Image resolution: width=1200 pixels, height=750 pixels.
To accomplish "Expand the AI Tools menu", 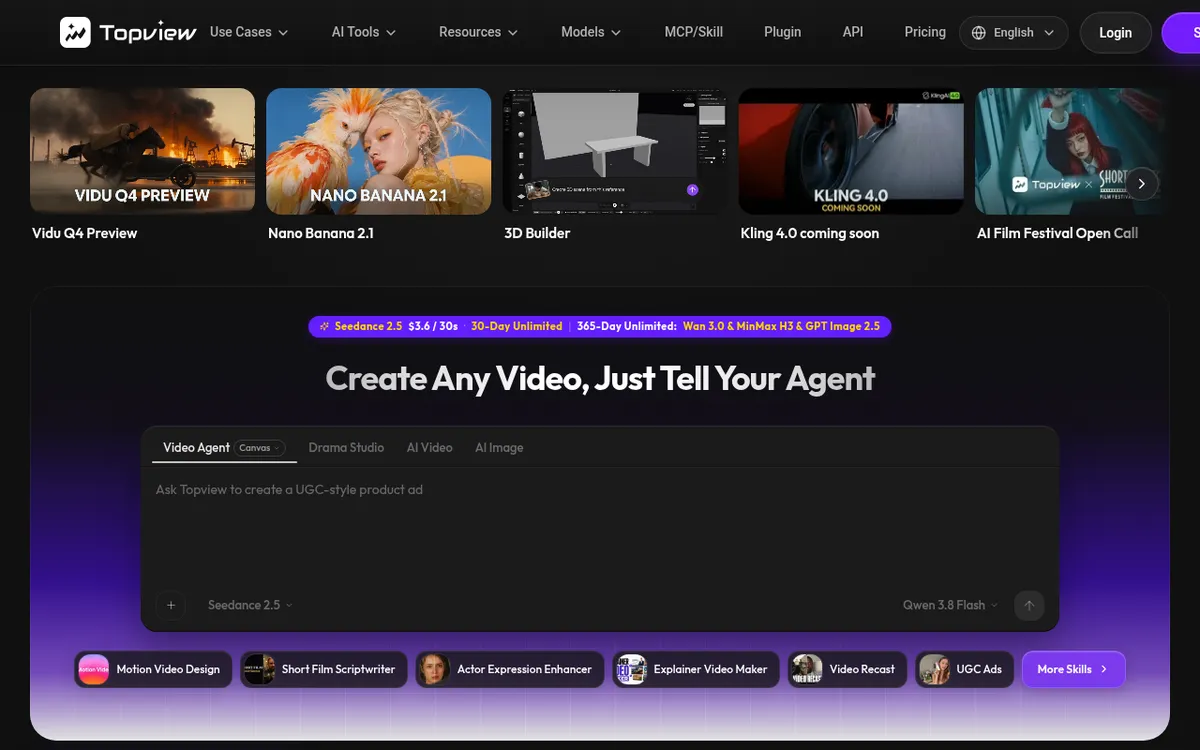I will (364, 32).
